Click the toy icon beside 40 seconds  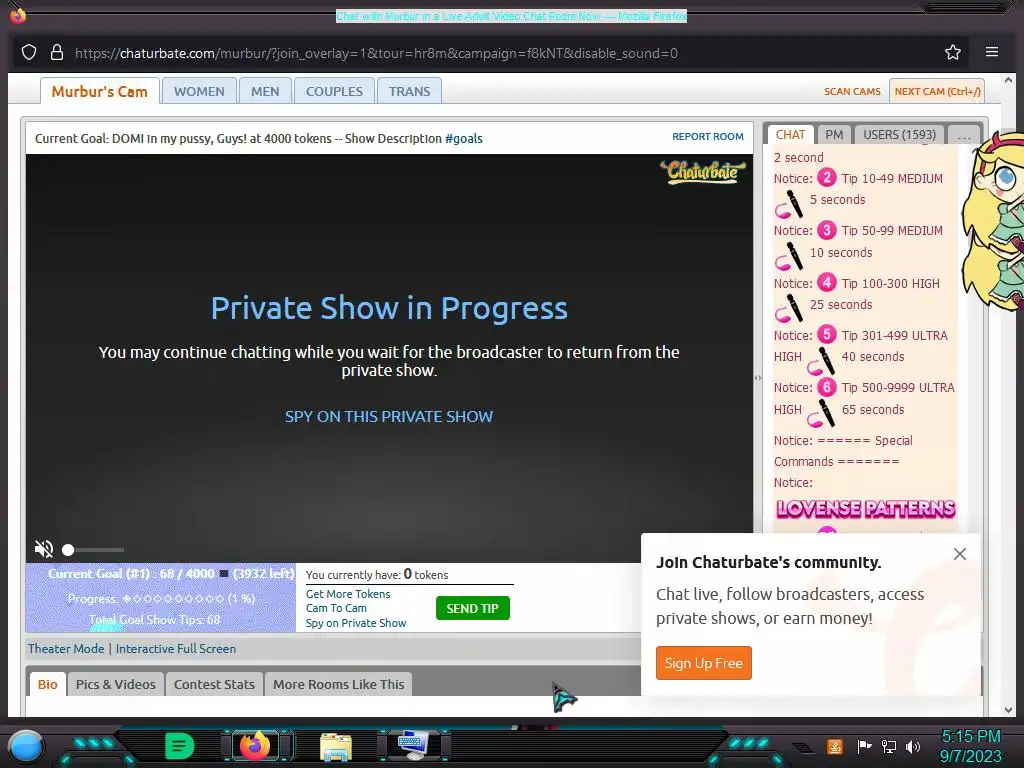tap(821, 361)
